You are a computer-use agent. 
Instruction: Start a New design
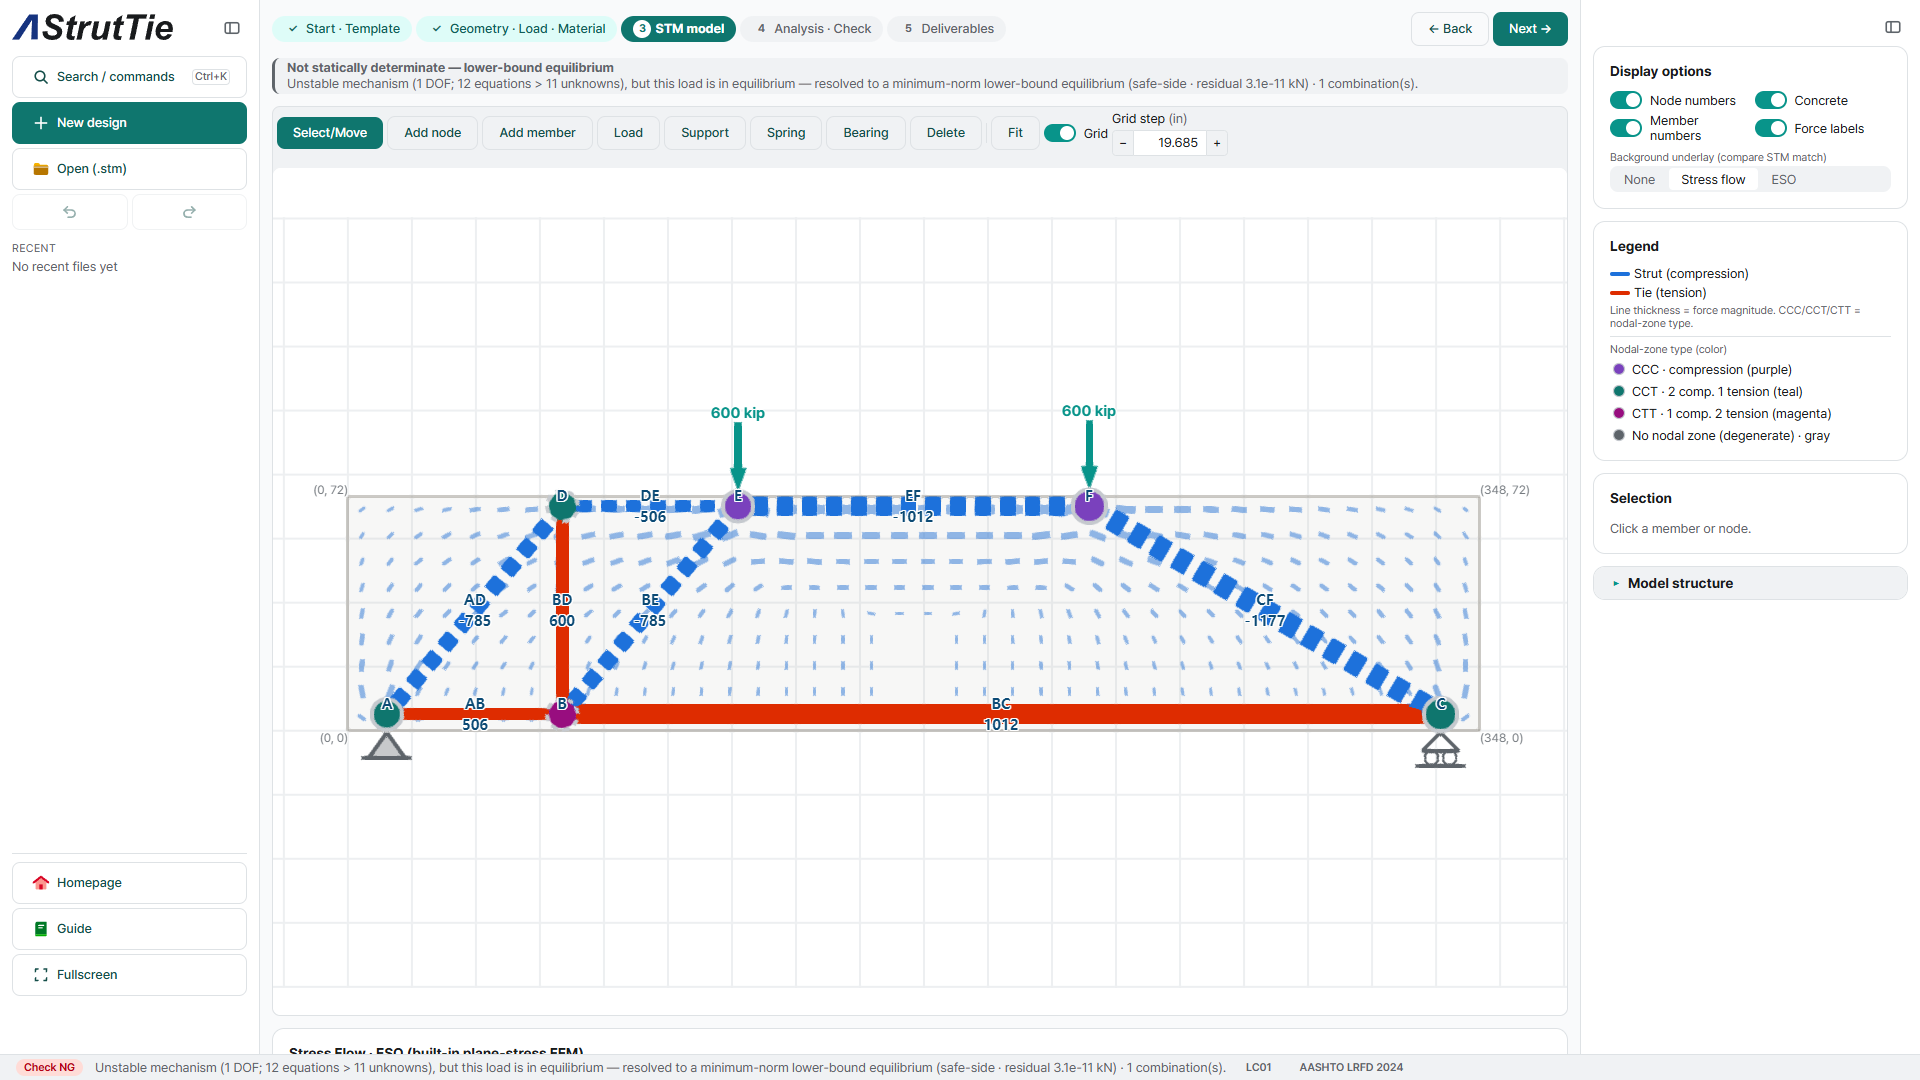(x=129, y=123)
